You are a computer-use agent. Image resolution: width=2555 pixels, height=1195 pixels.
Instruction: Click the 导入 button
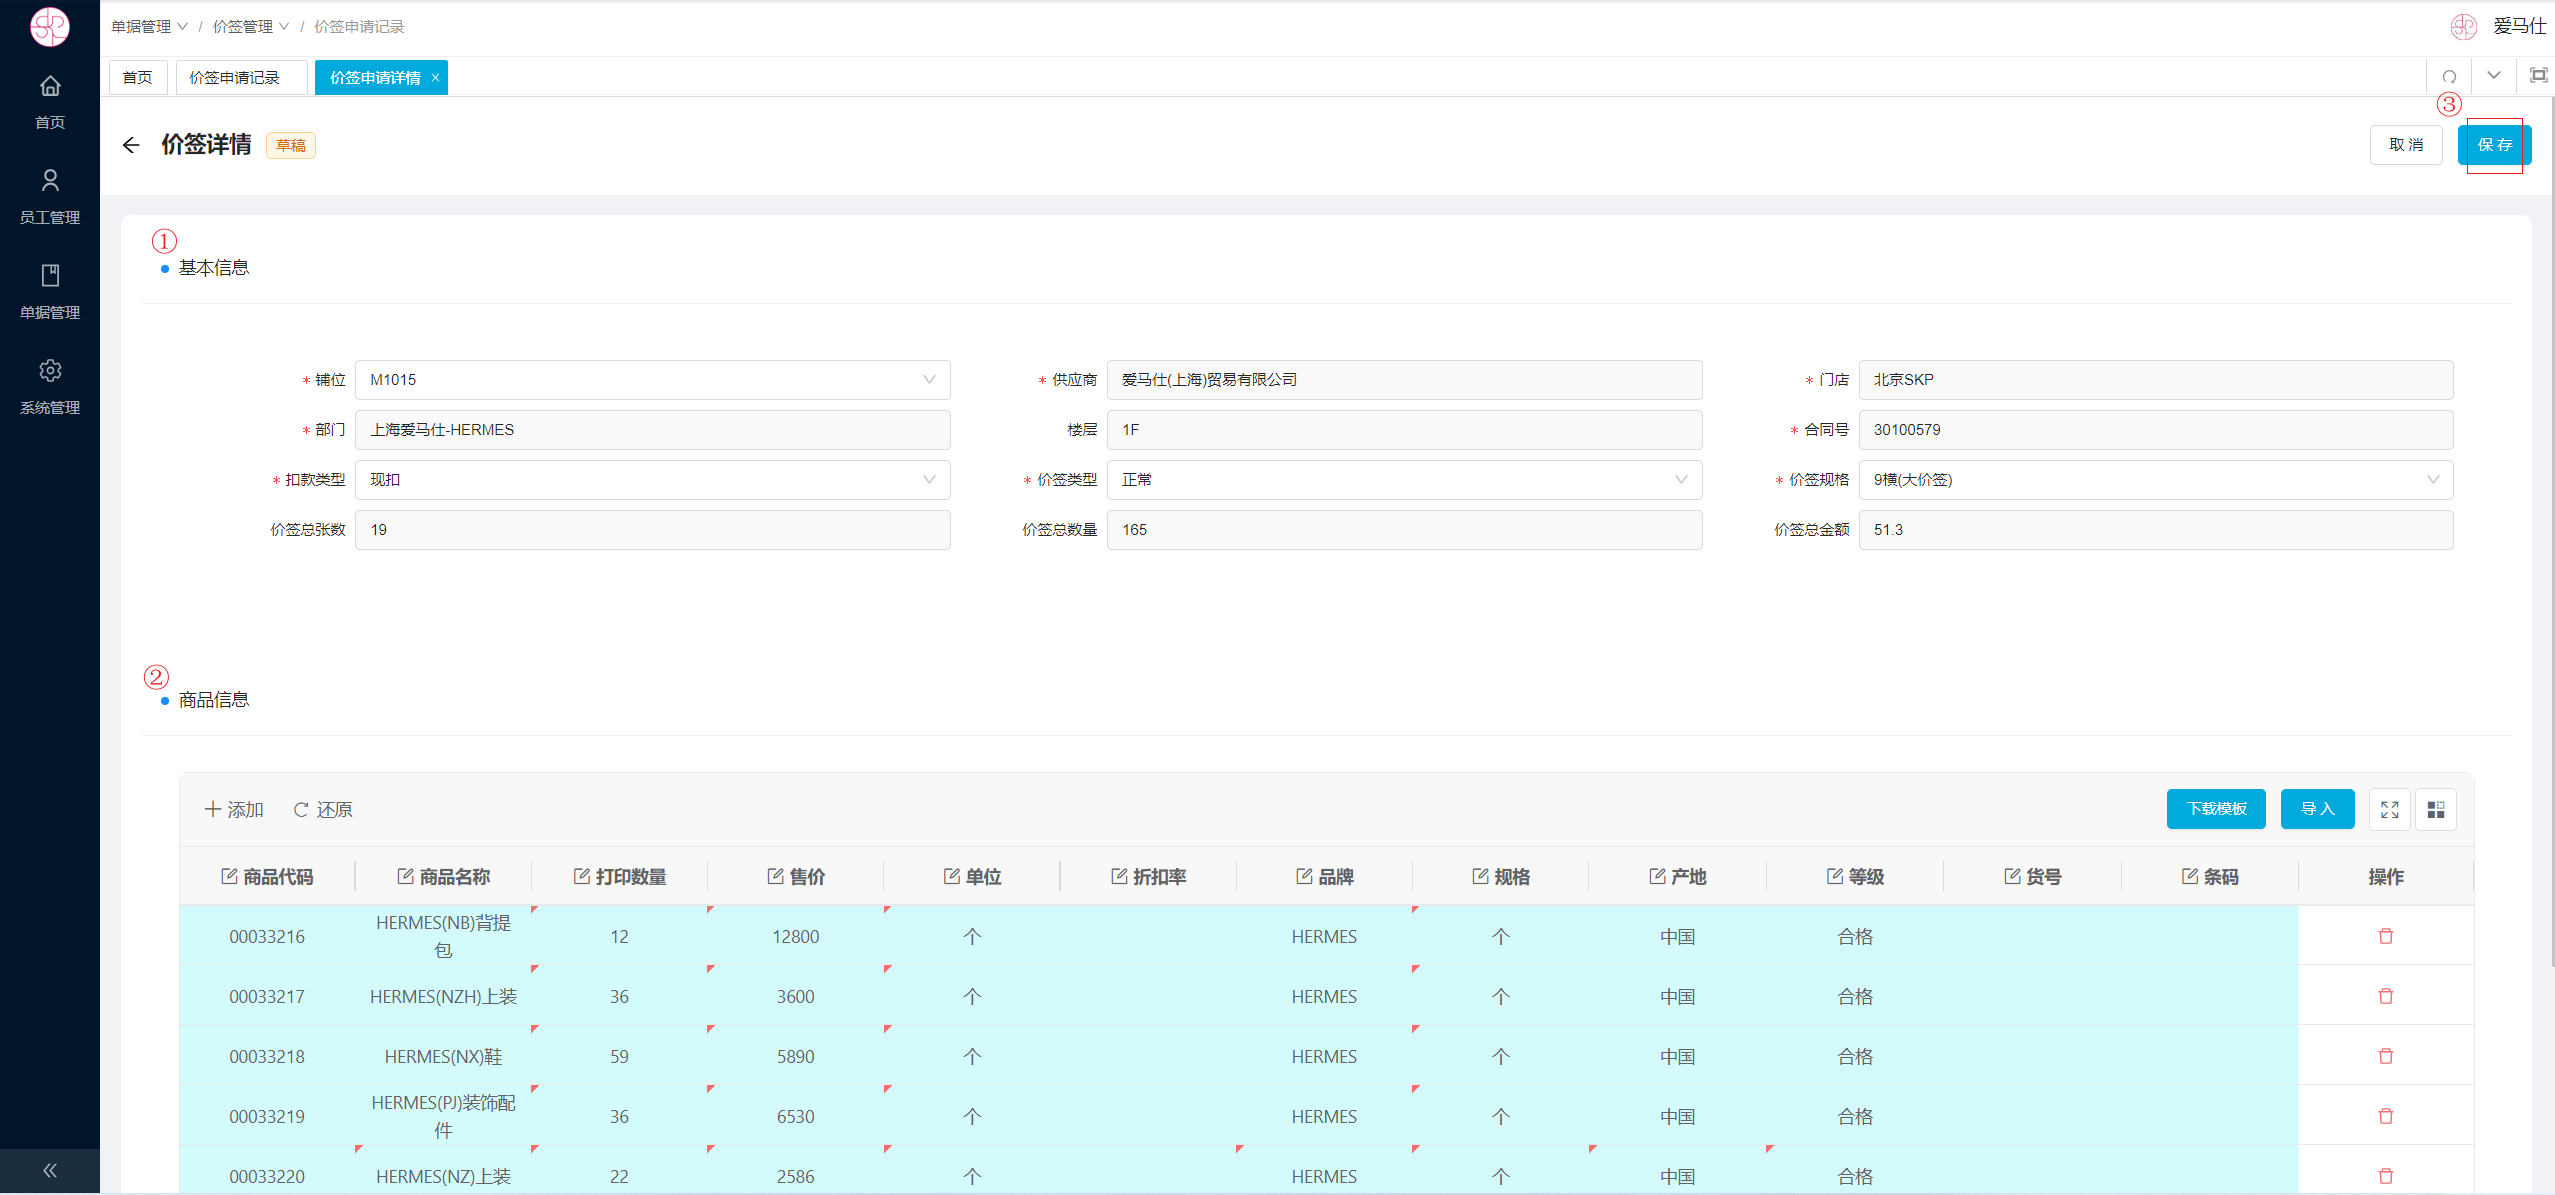pos(2317,809)
